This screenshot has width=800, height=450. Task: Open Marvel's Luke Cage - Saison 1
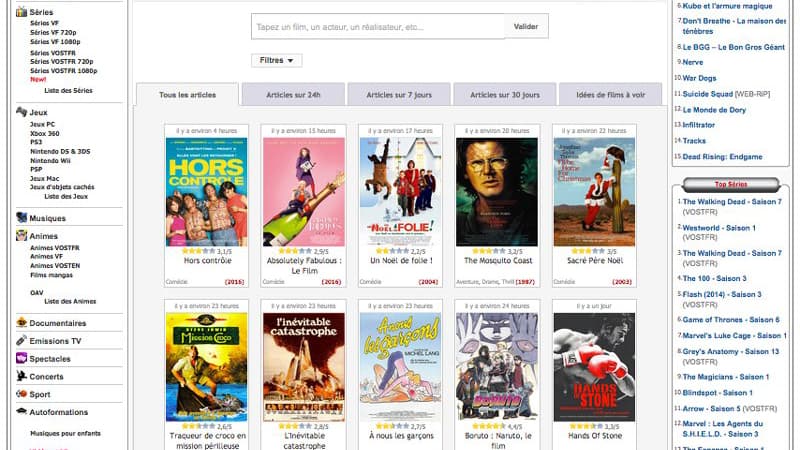(735, 336)
